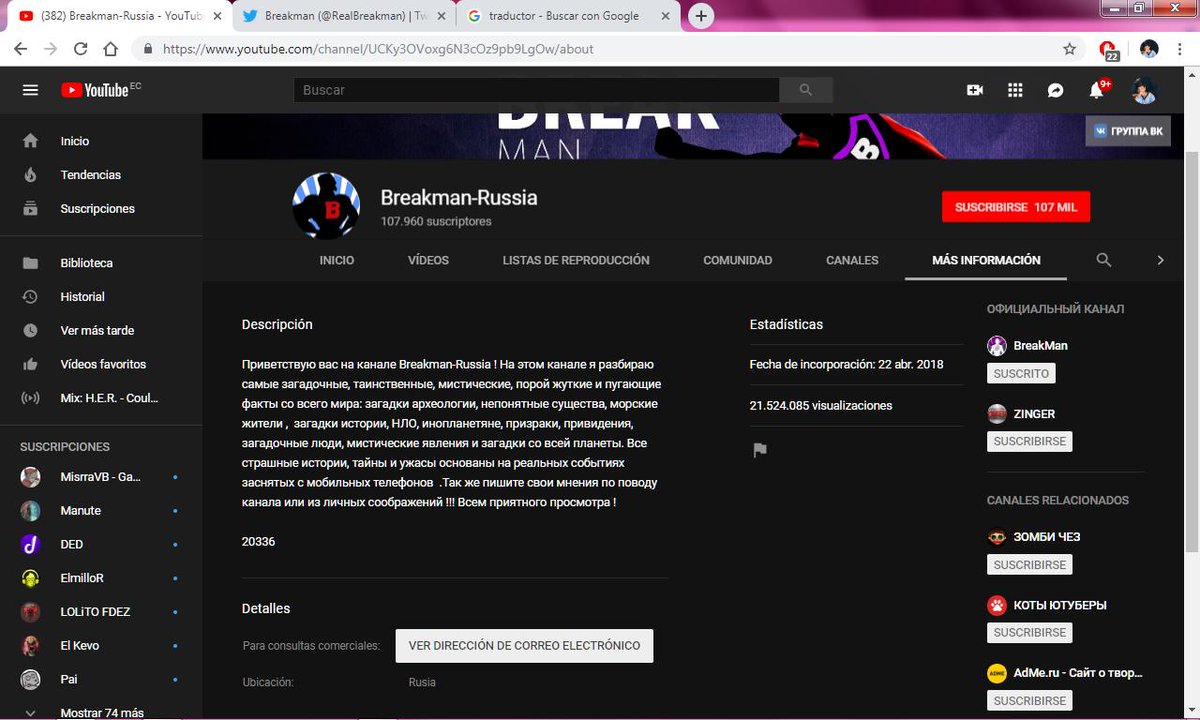Click the Buscar search field
1200x720 pixels.
536,90
